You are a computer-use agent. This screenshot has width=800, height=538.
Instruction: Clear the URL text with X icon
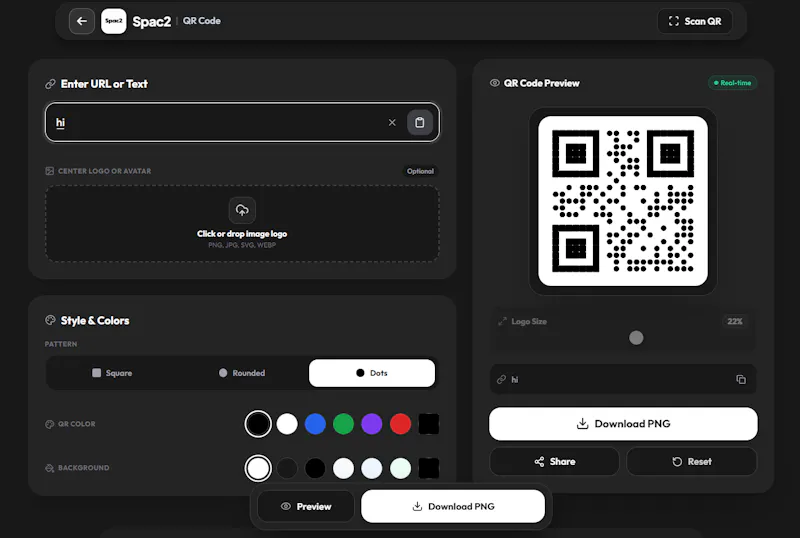392,123
